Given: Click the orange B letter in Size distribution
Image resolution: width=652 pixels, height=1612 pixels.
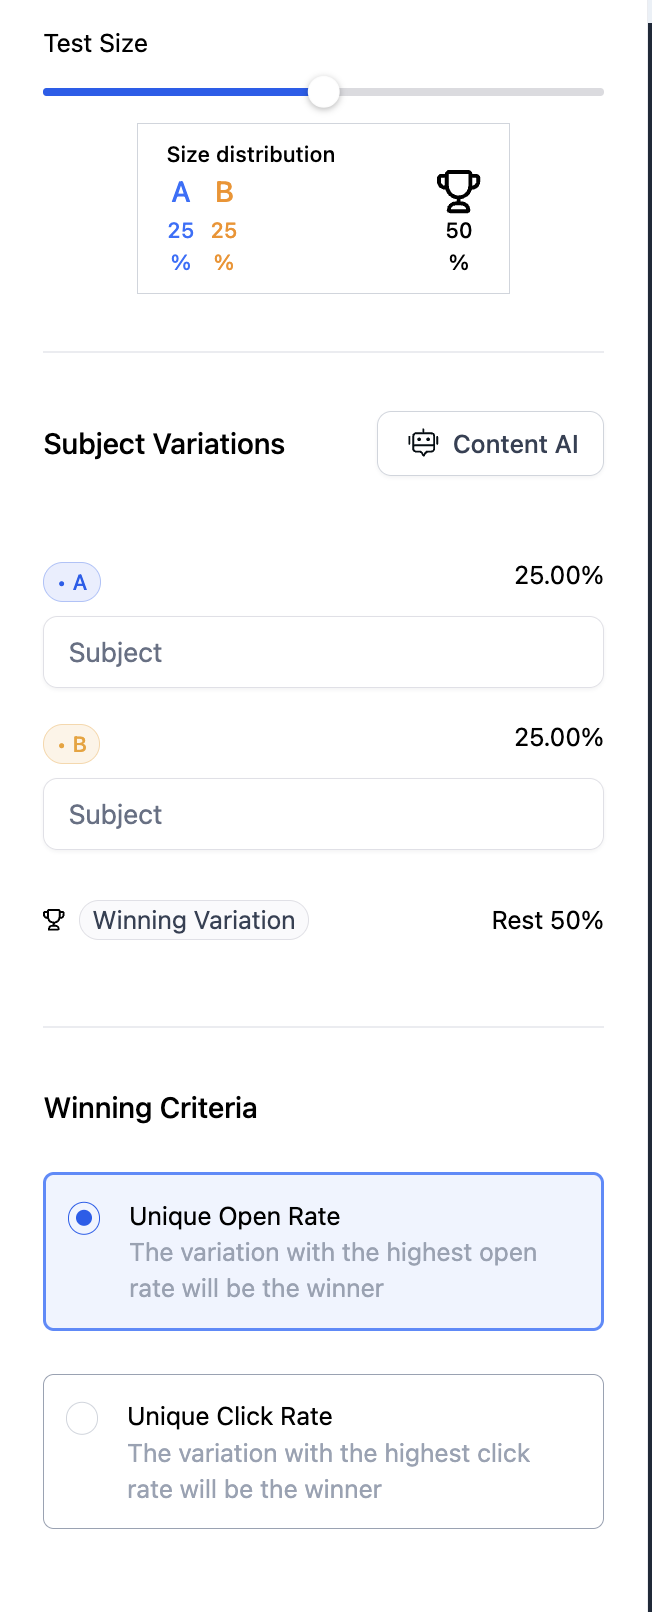Looking at the screenshot, I should [224, 192].
